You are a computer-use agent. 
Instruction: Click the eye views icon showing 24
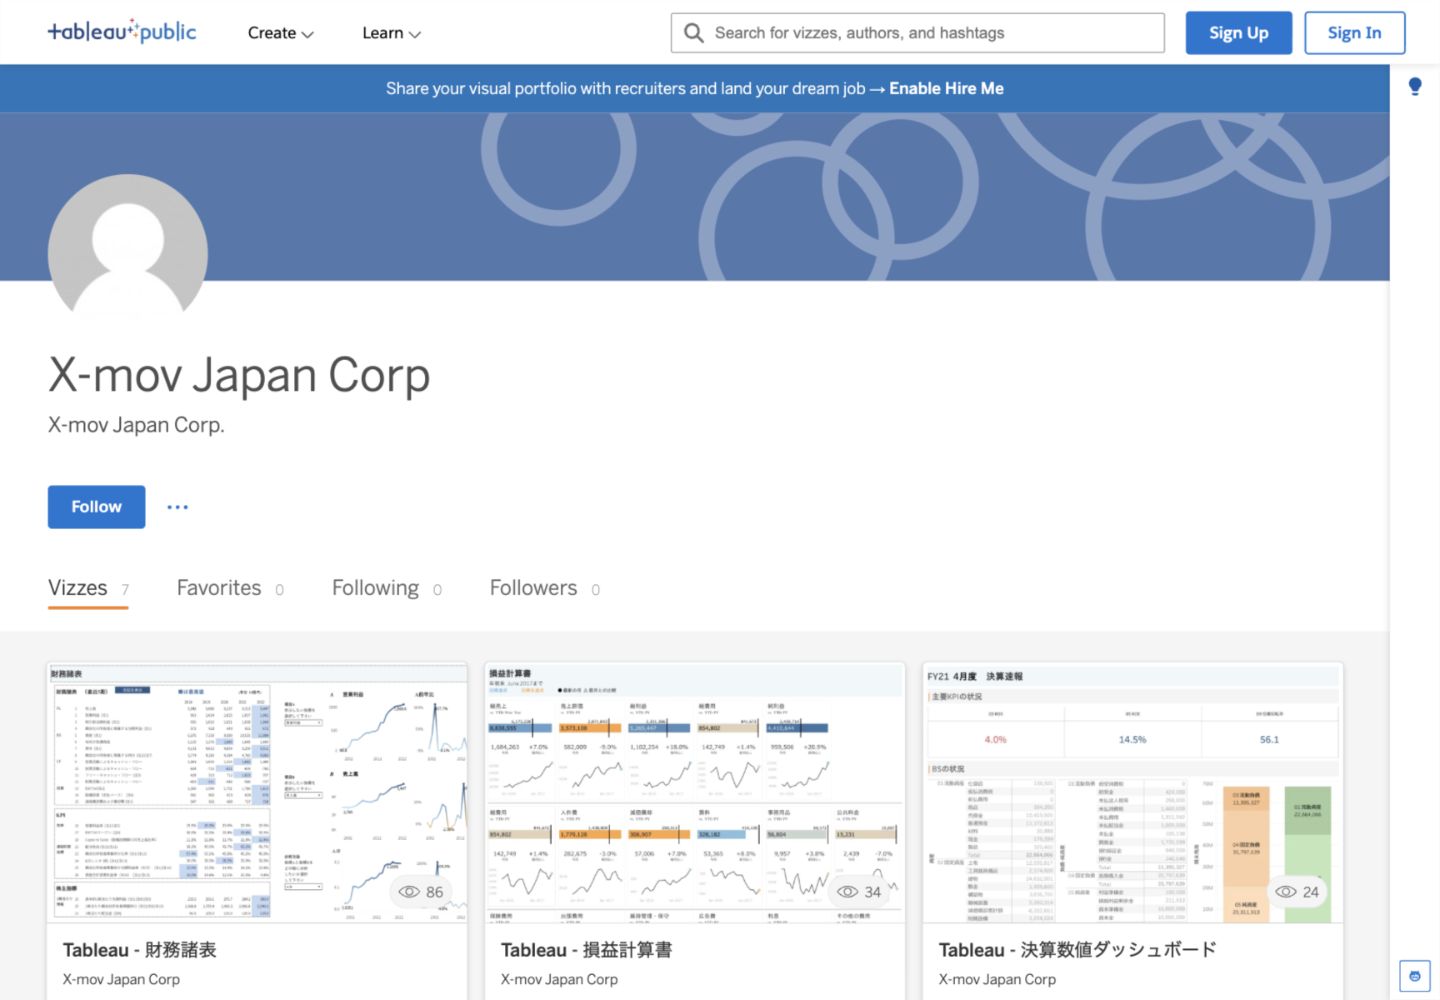pos(1286,892)
